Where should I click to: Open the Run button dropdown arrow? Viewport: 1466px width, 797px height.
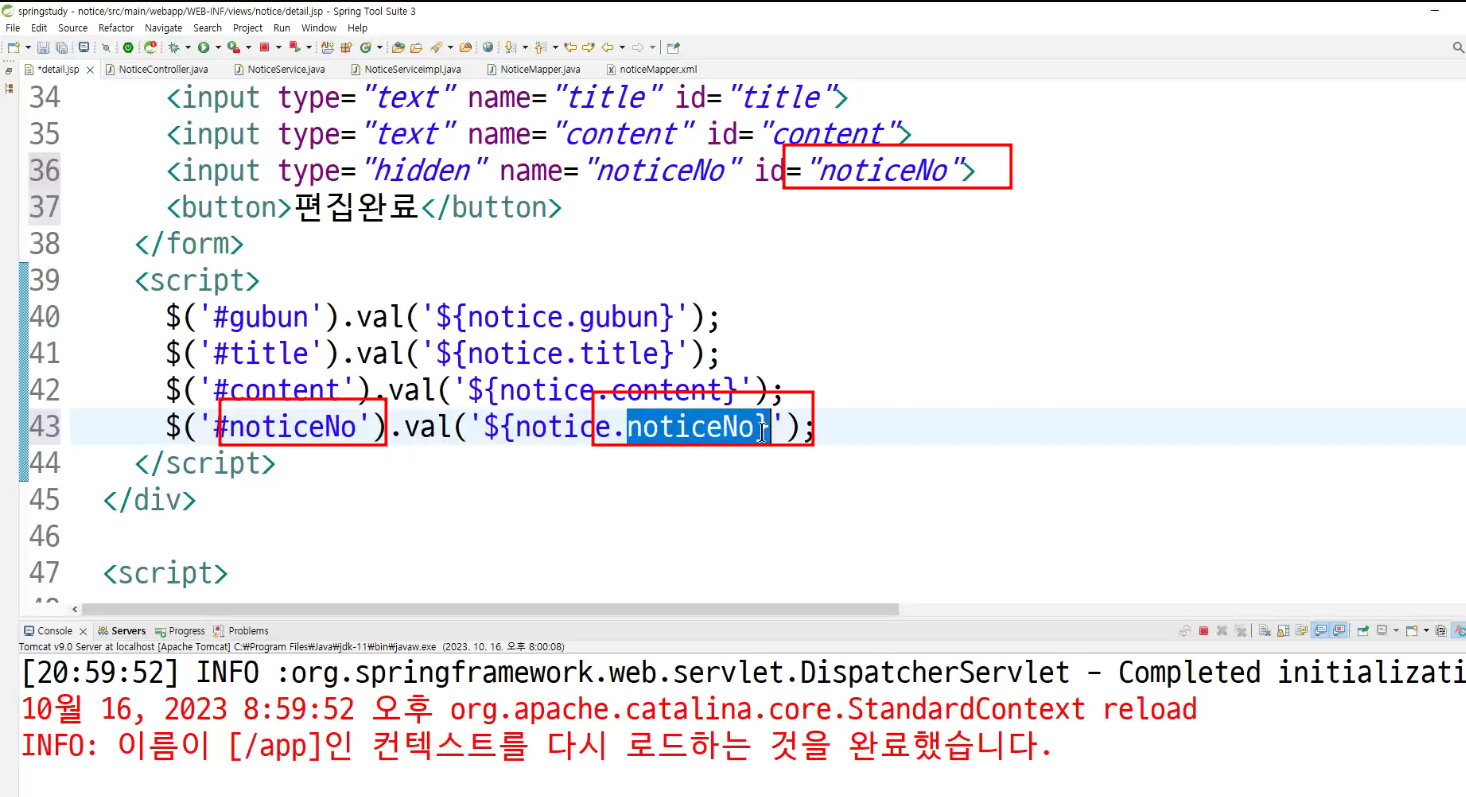(217, 47)
